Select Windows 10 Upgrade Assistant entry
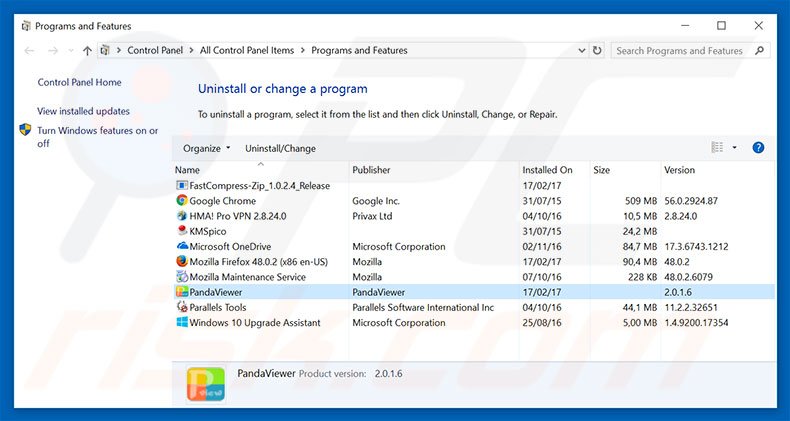 tap(255, 322)
